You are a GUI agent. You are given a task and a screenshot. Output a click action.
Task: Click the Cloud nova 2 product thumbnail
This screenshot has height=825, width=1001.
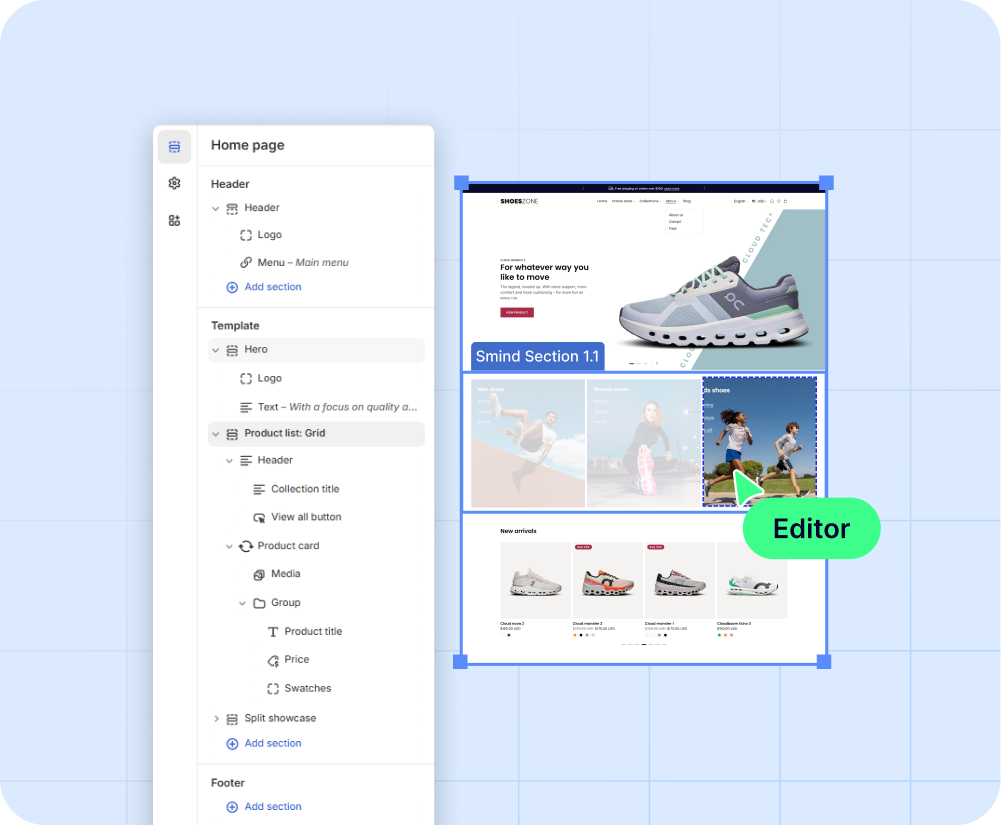pyautogui.click(x=535, y=581)
